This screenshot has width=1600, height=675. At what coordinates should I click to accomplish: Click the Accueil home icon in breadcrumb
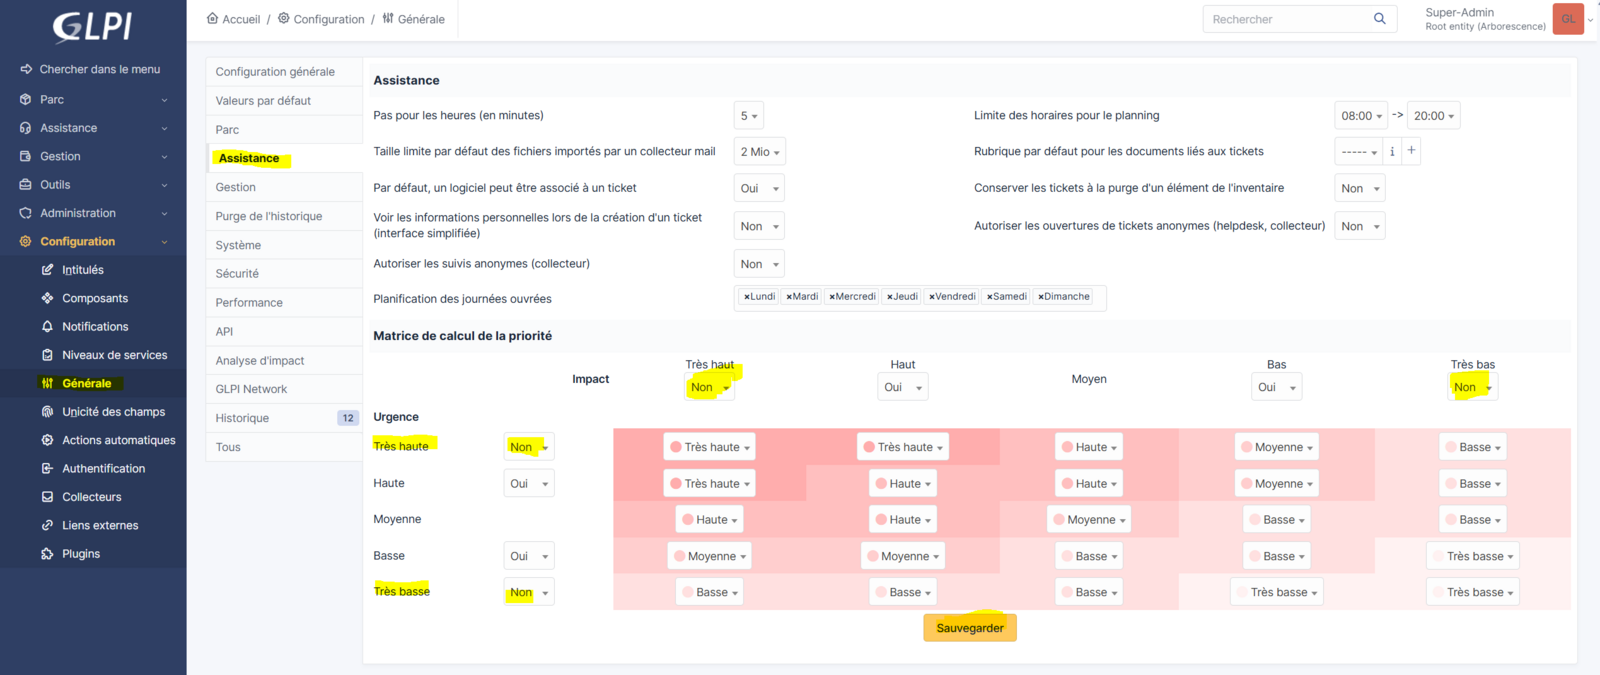coord(212,19)
